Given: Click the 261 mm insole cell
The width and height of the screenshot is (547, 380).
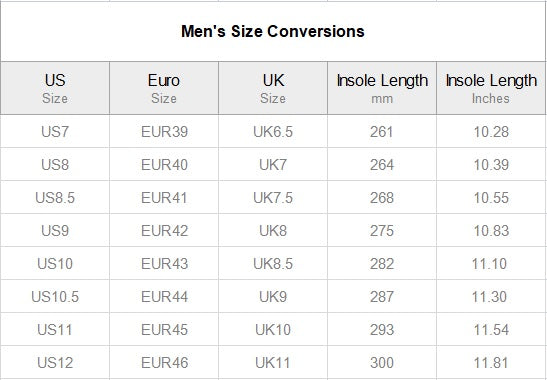Looking at the screenshot, I should click(382, 132).
